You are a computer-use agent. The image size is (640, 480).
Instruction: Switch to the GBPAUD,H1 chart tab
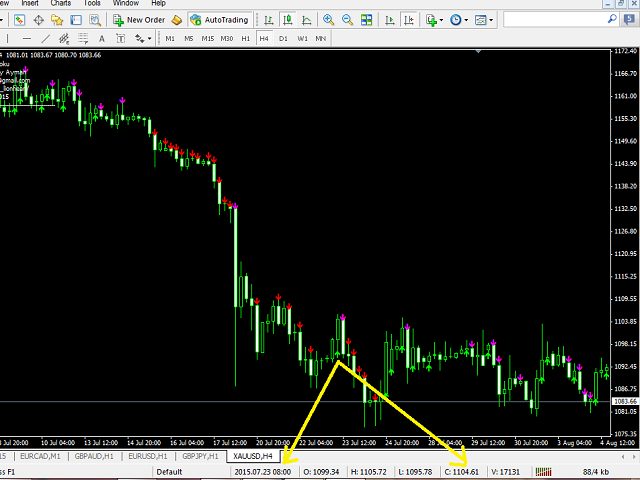coord(94,456)
